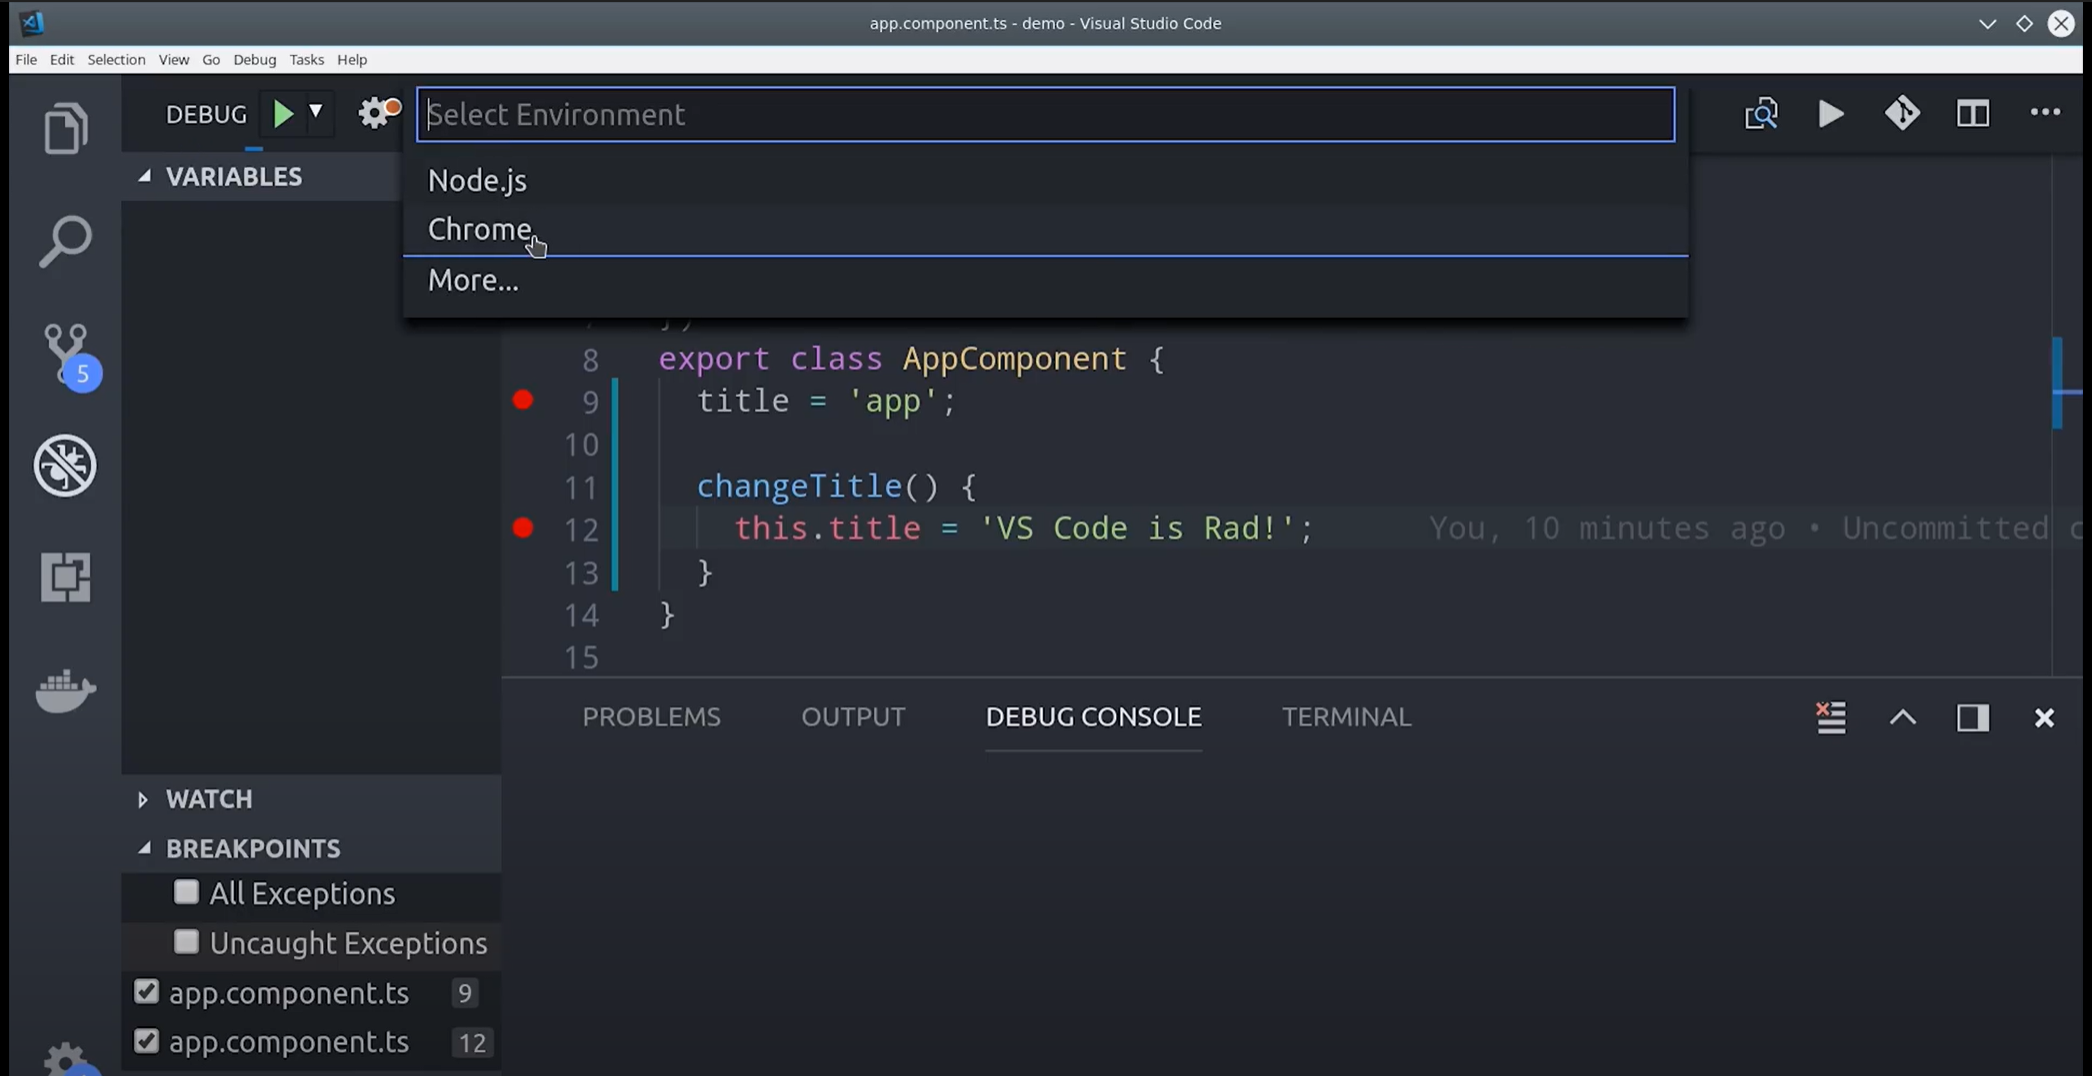Click the git diamond icon in editor toolbar

click(1902, 113)
